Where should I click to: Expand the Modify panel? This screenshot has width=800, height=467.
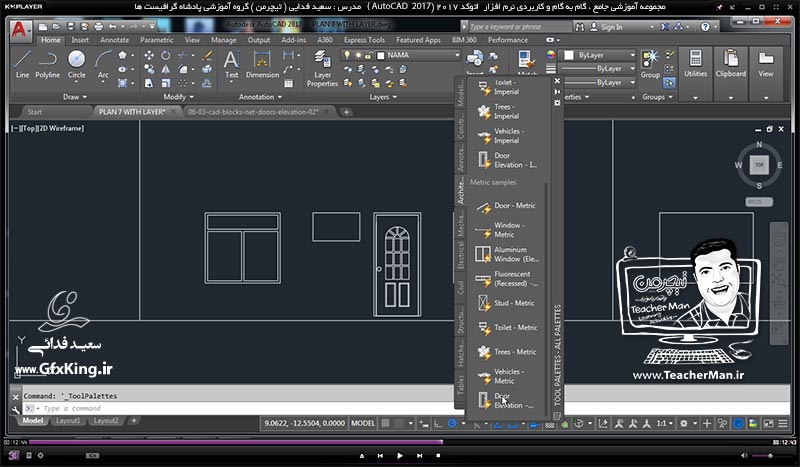(178, 97)
